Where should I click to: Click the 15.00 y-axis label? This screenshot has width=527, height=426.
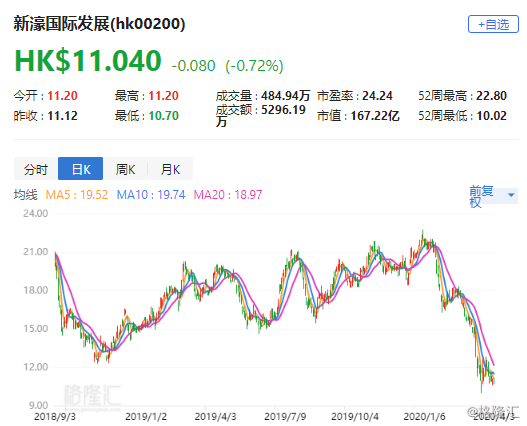[36, 328]
